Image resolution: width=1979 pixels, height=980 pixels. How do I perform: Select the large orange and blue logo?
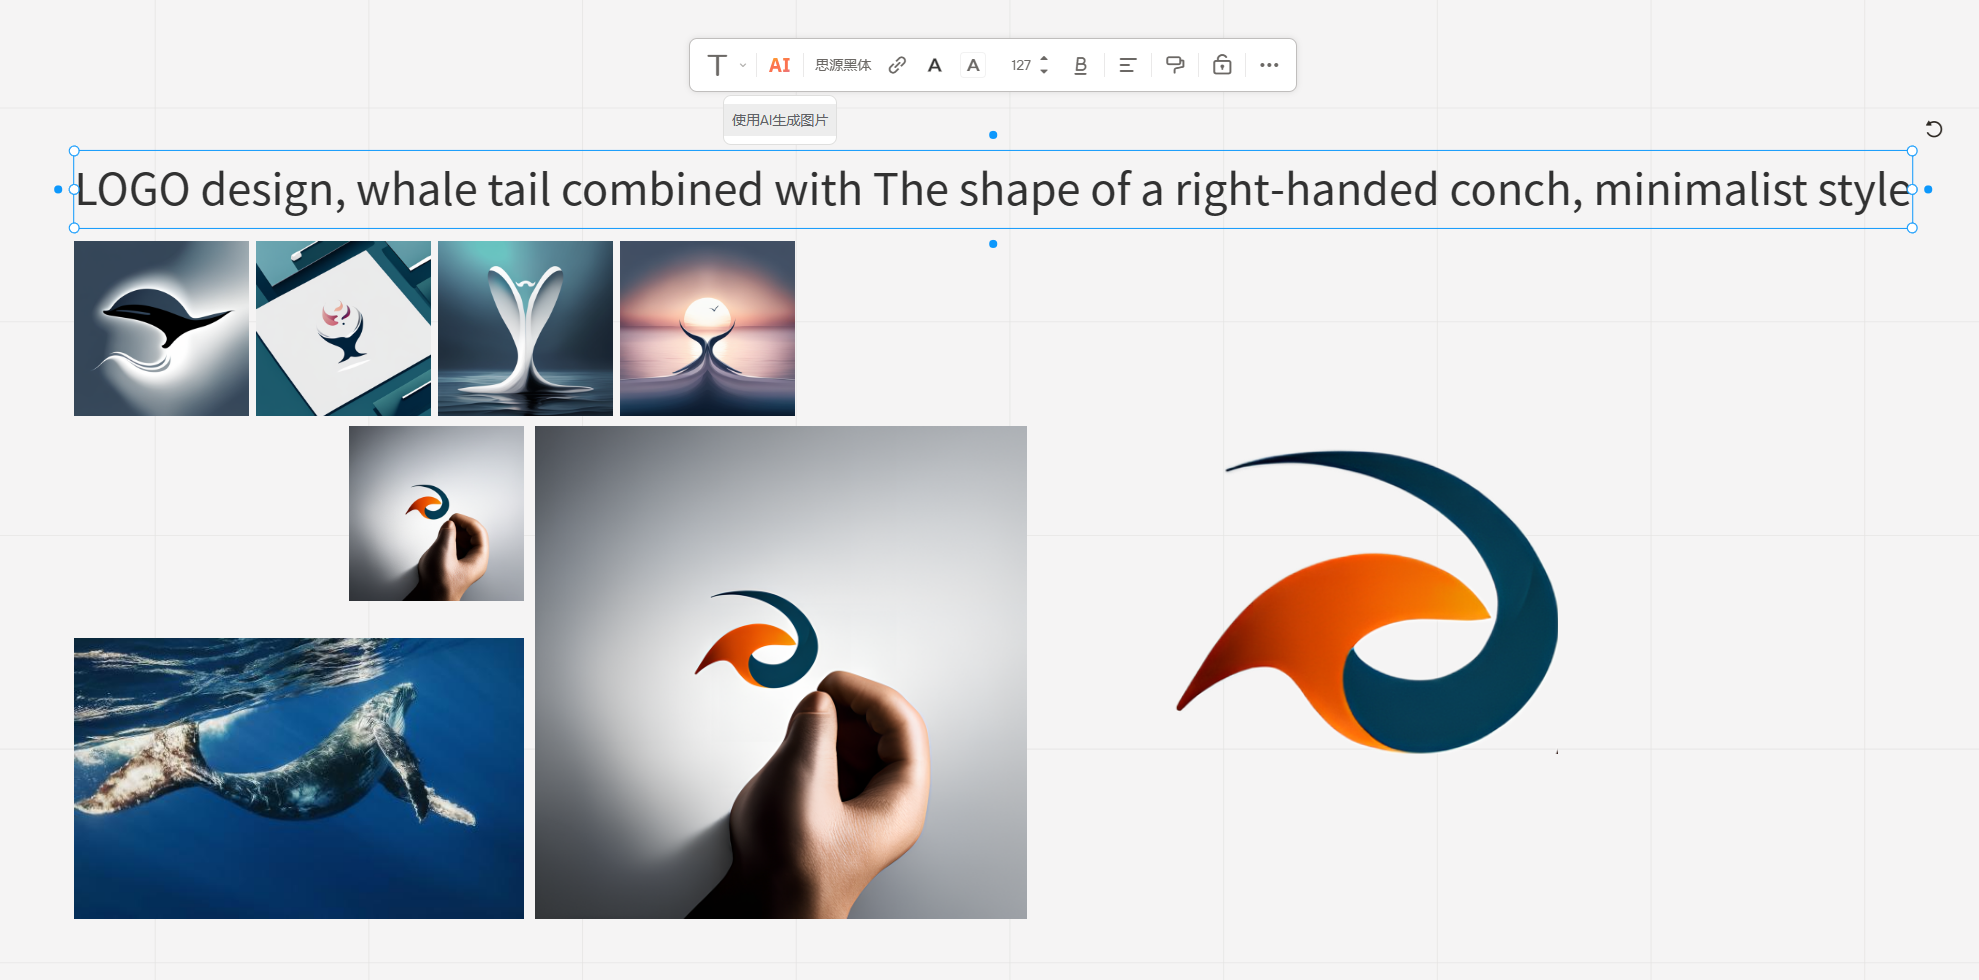(1368, 602)
